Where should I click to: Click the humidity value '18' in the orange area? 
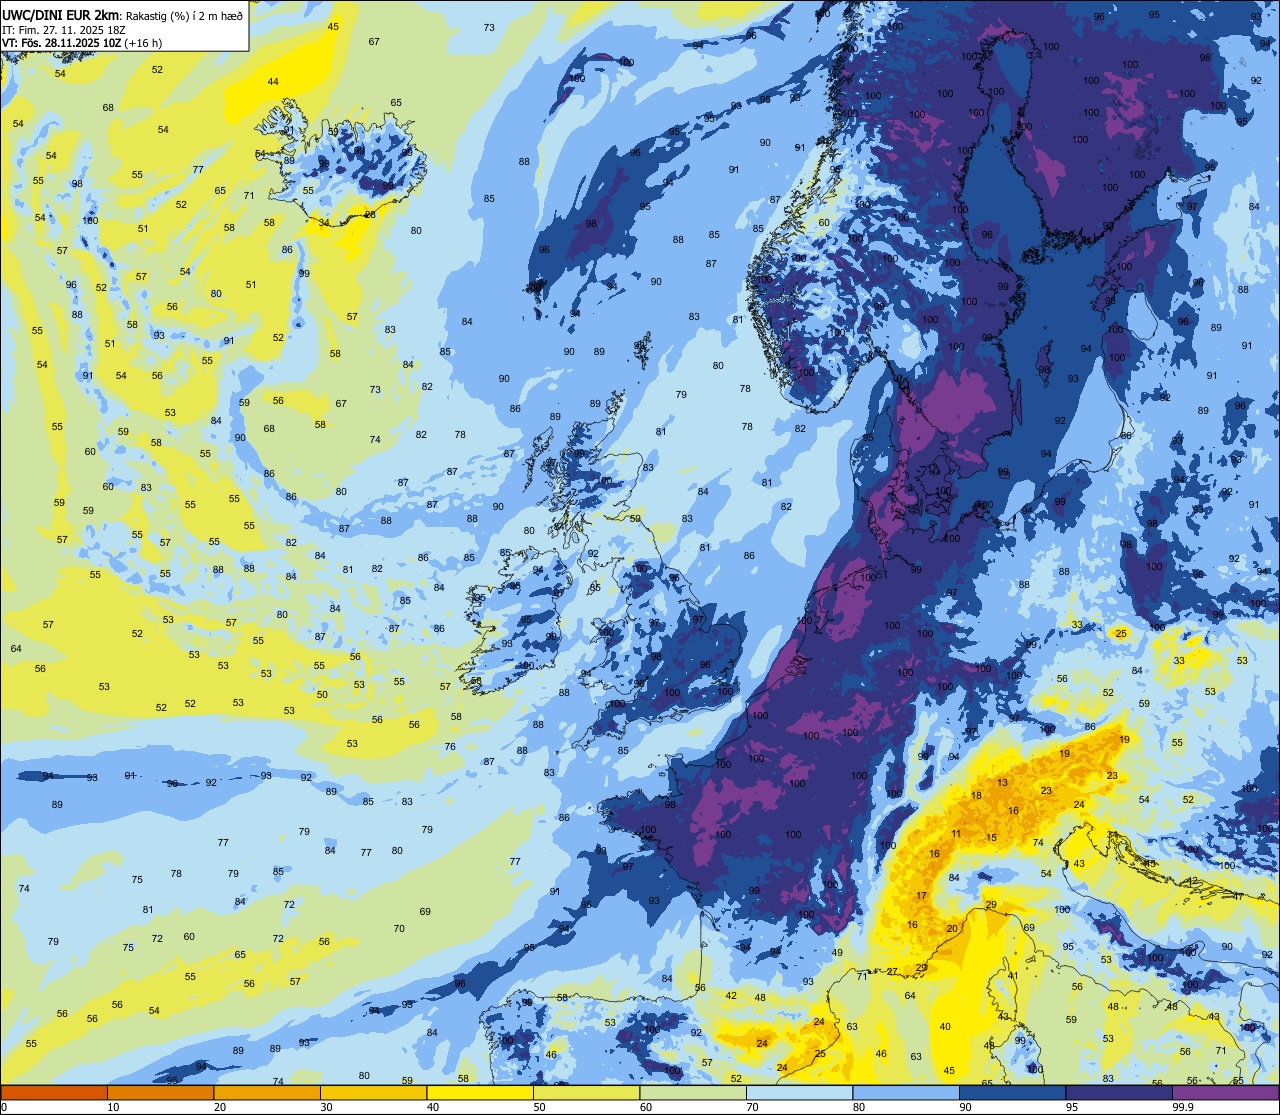[977, 796]
